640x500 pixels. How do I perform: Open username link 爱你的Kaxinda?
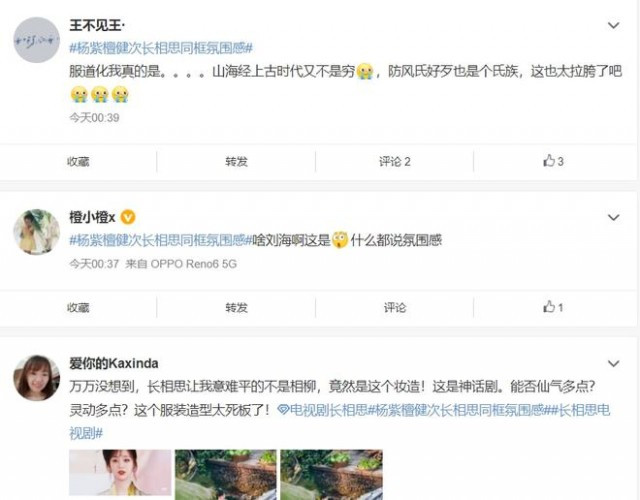pyautogui.click(x=114, y=363)
